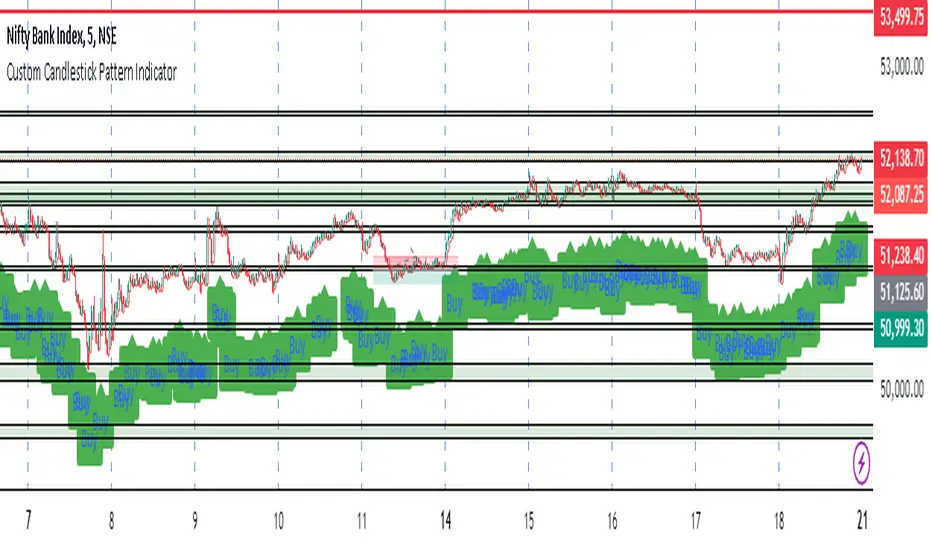932x550 pixels.
Task: Click date 21 on the time axis
Action: click(x=862, y=521)
